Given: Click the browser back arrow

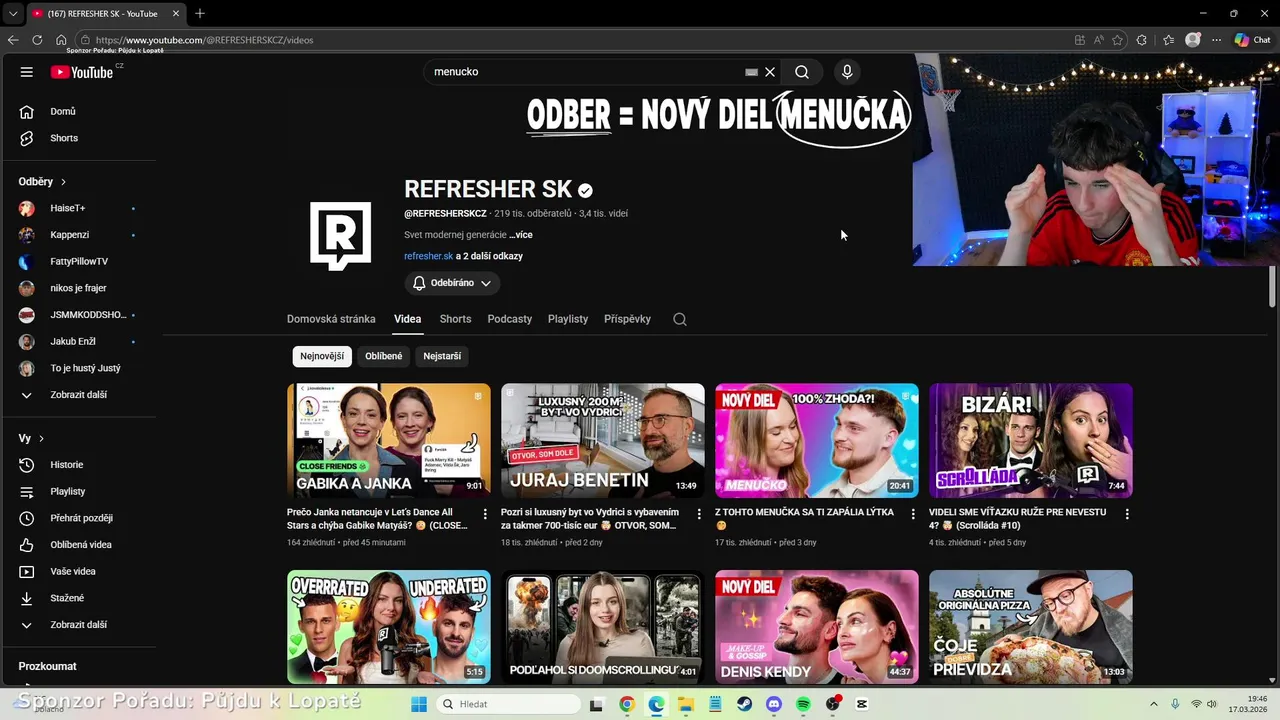Looking at the screenshot, I should 13,40.
